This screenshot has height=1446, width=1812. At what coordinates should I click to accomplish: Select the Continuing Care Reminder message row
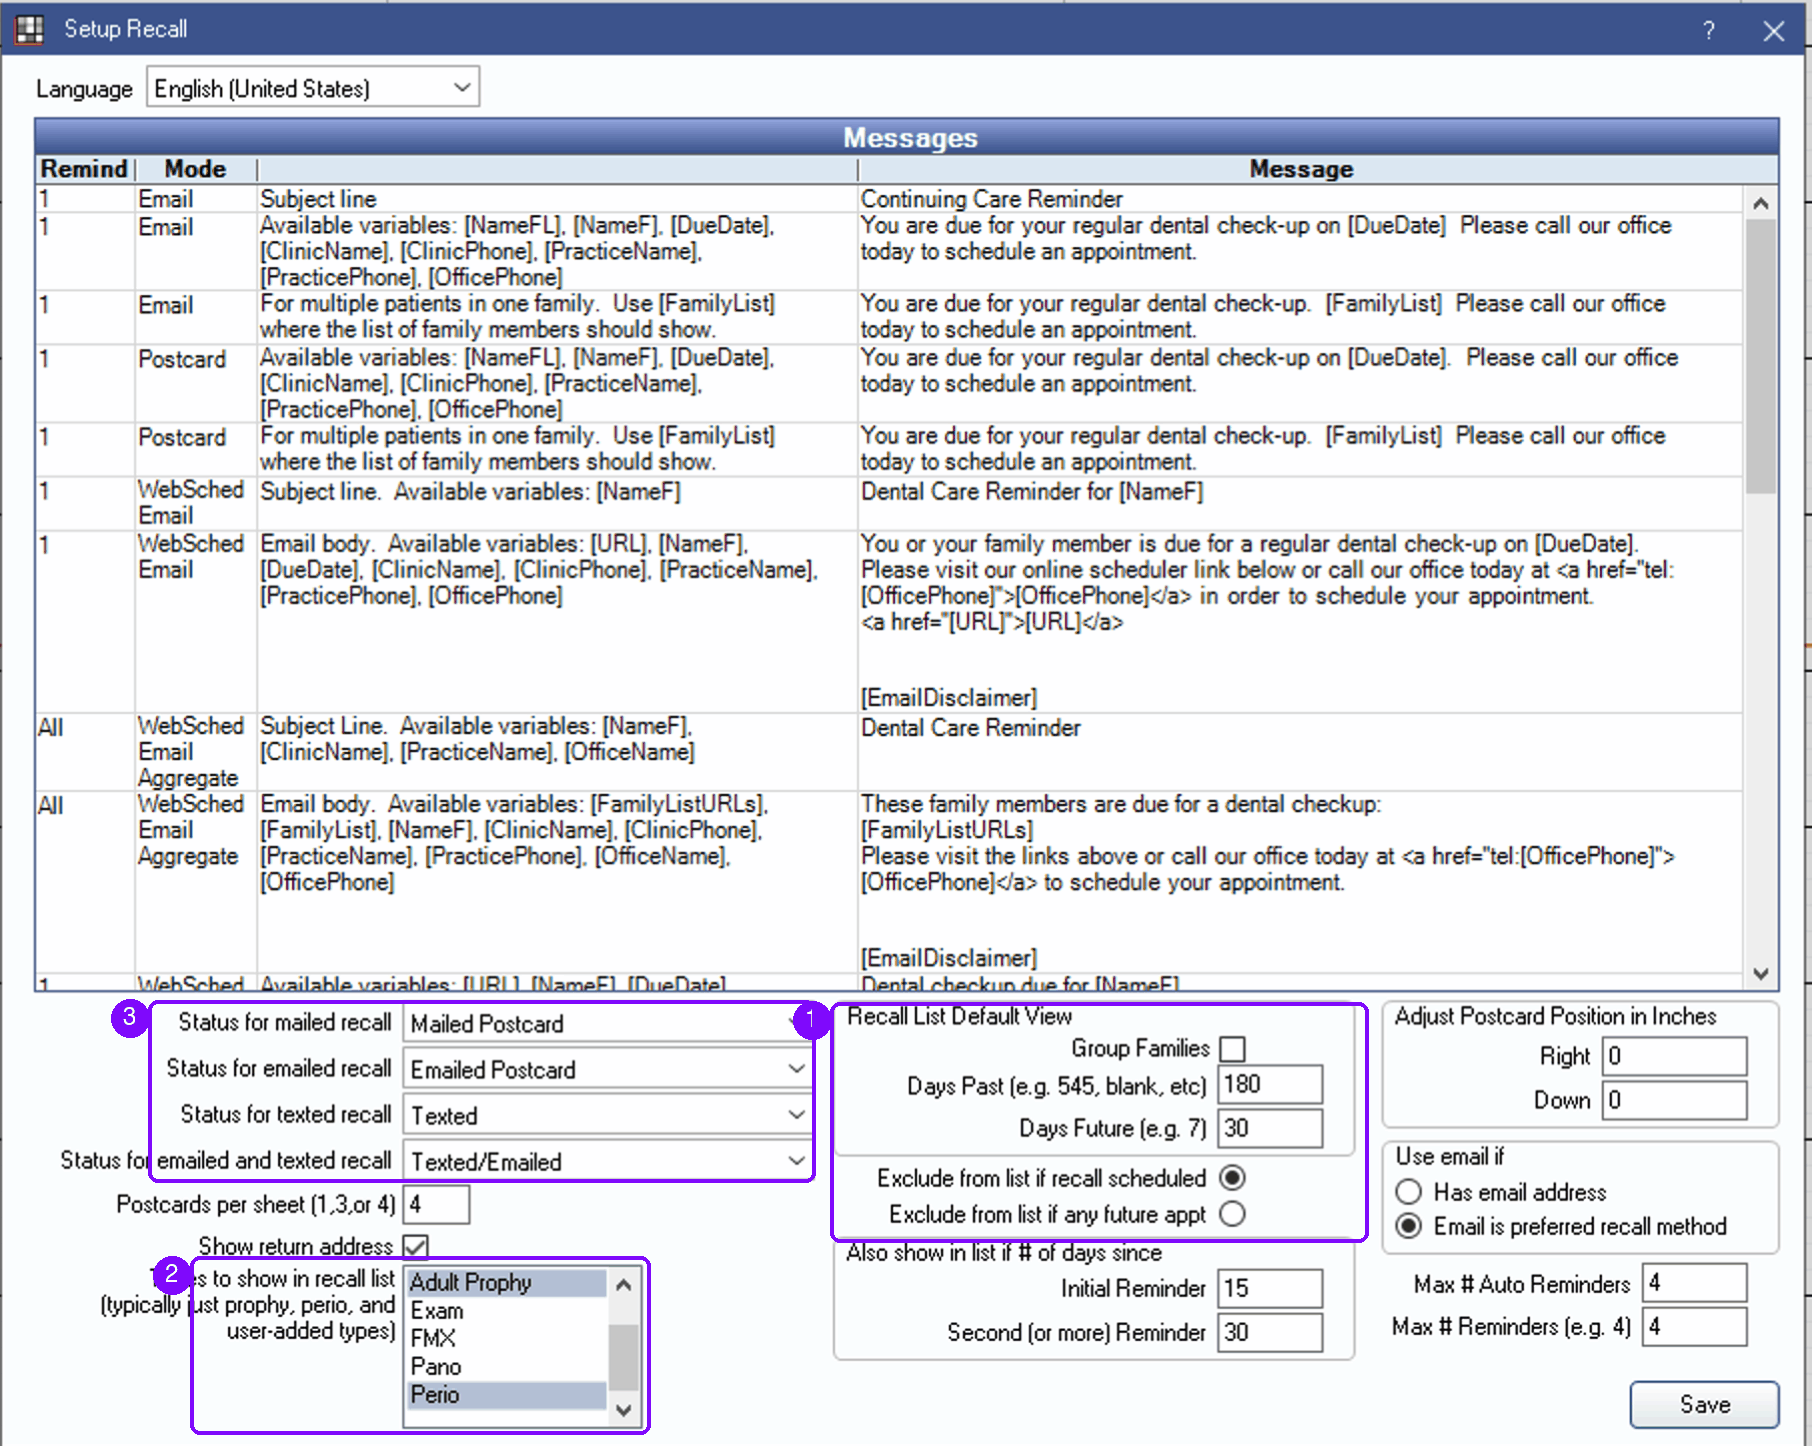[890, 198]
